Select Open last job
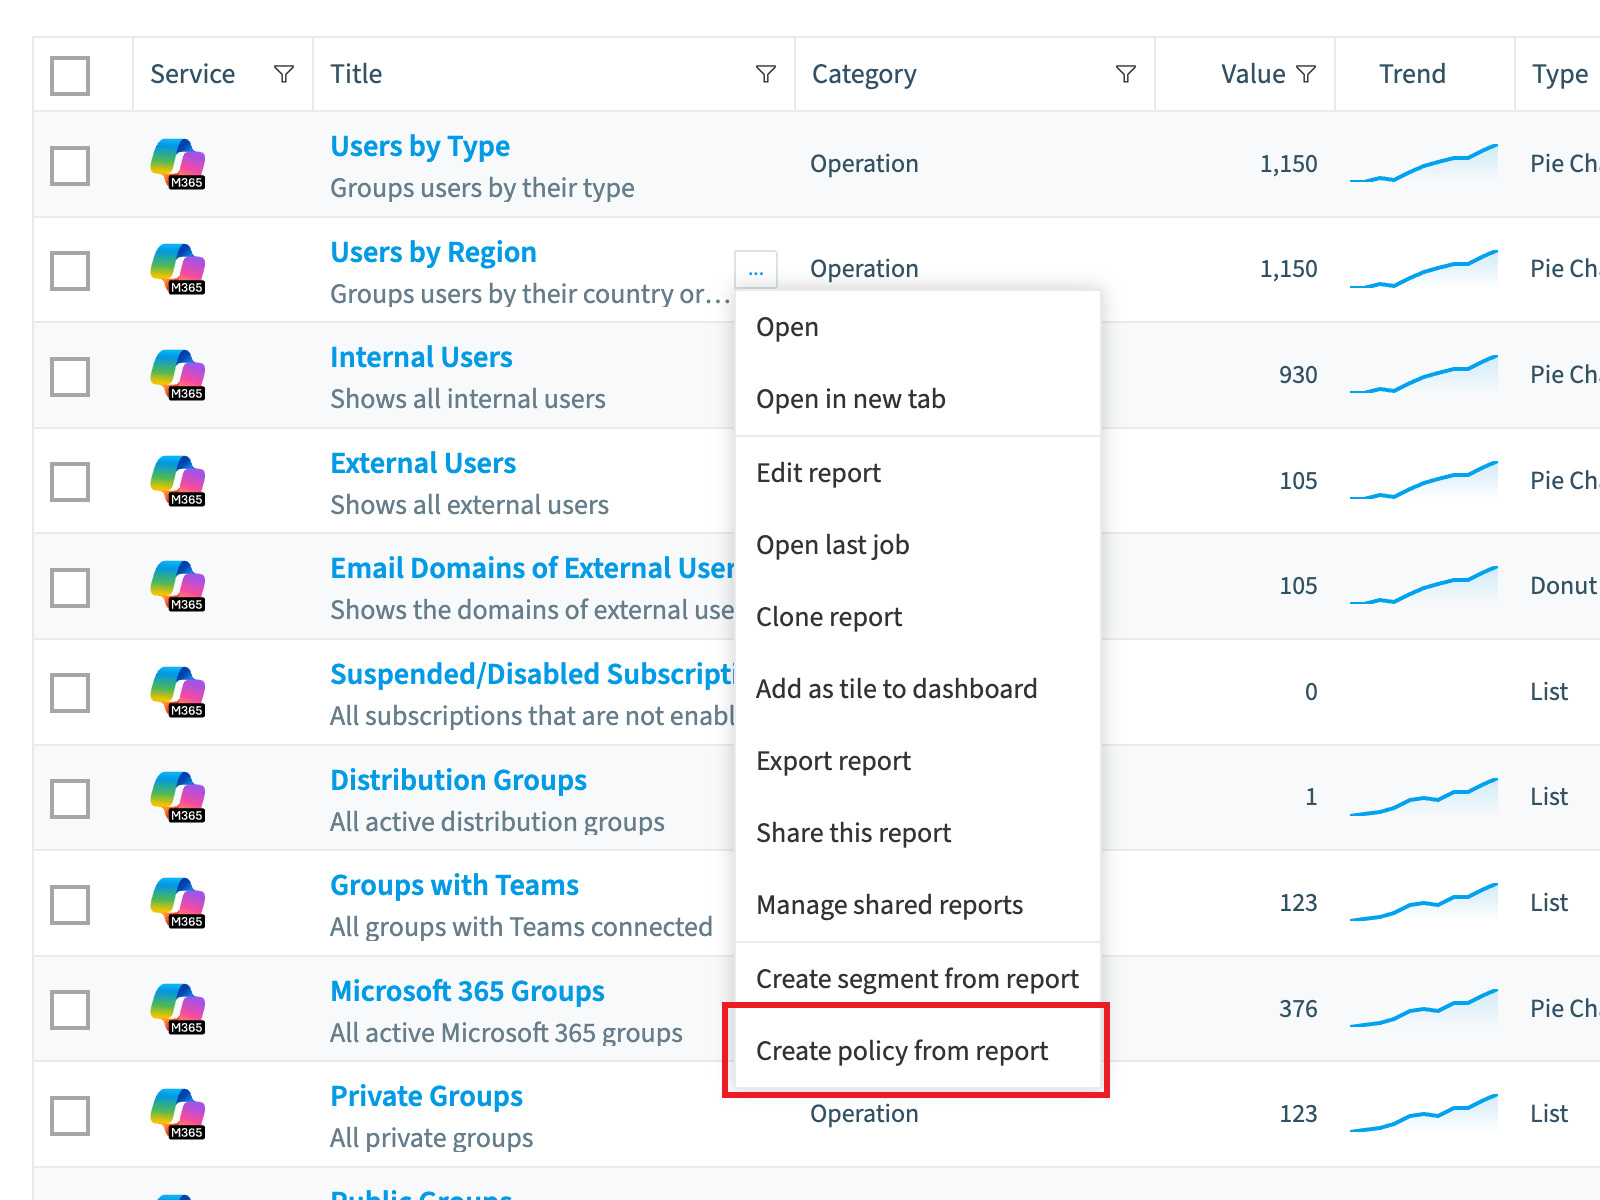This screenshot has height=1200, width=1600. [x=918, y=545]
